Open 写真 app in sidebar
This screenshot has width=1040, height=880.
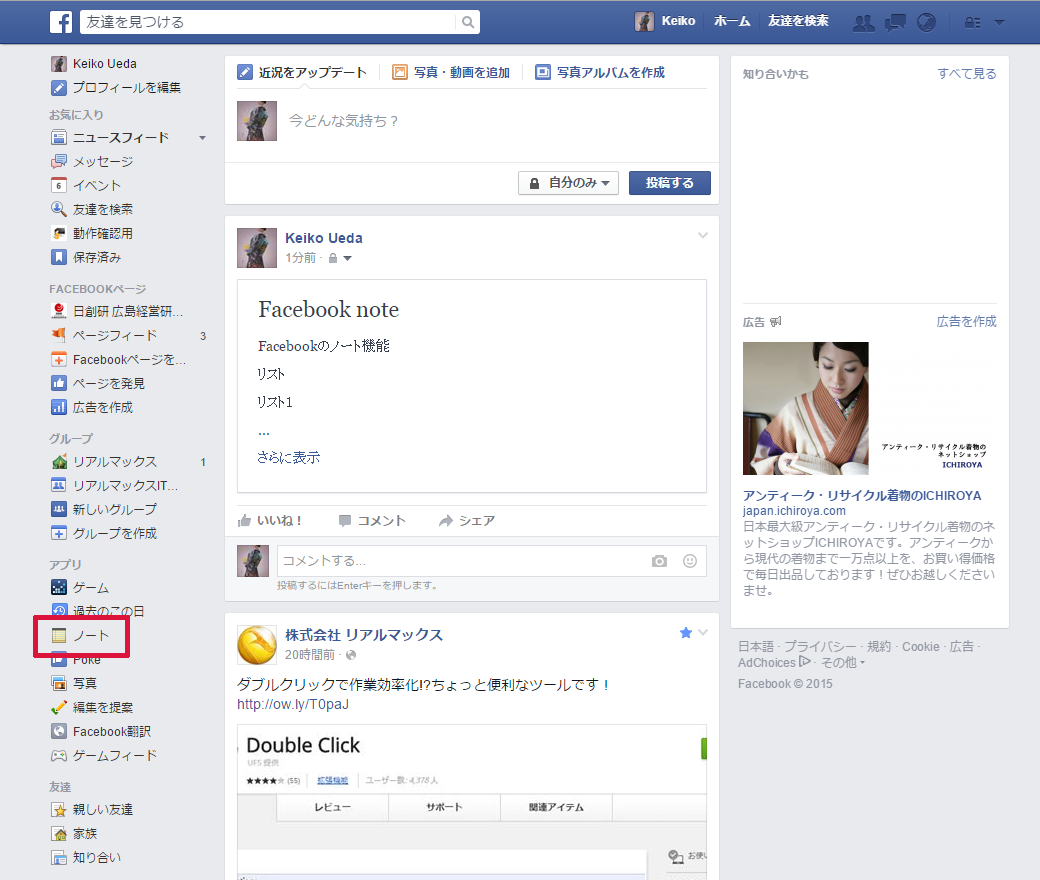pos(74,683)
